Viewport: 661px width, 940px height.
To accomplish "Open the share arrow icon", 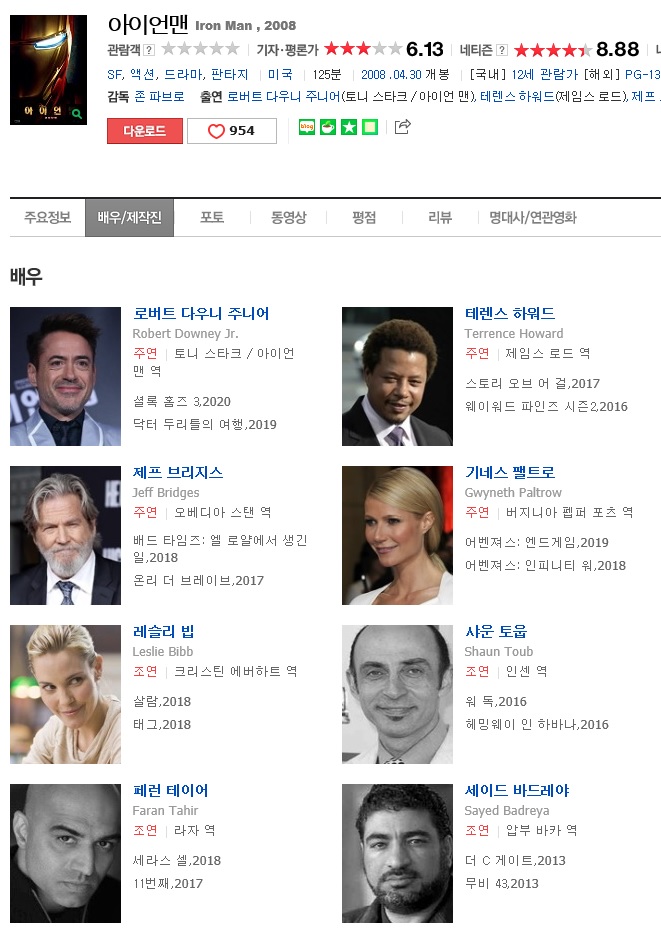I will (x=402, y=126).
